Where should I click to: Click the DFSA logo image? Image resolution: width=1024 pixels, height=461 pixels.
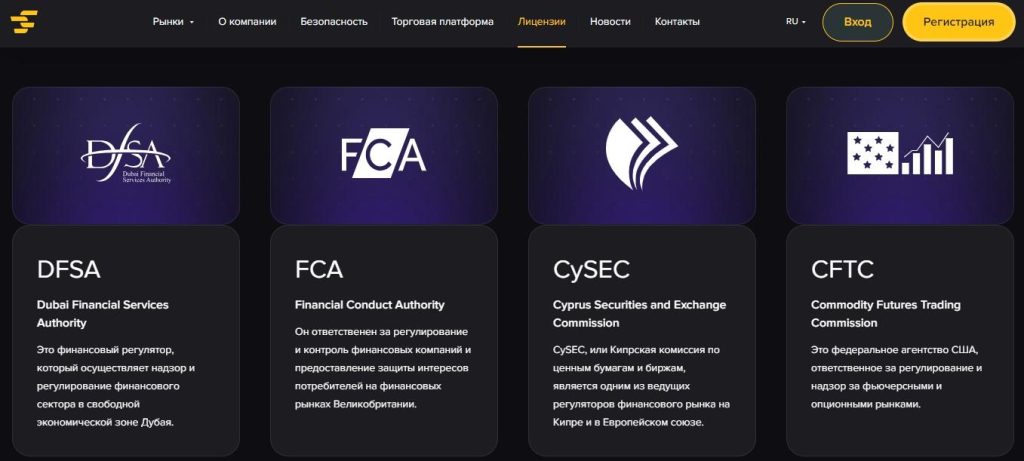126,153
